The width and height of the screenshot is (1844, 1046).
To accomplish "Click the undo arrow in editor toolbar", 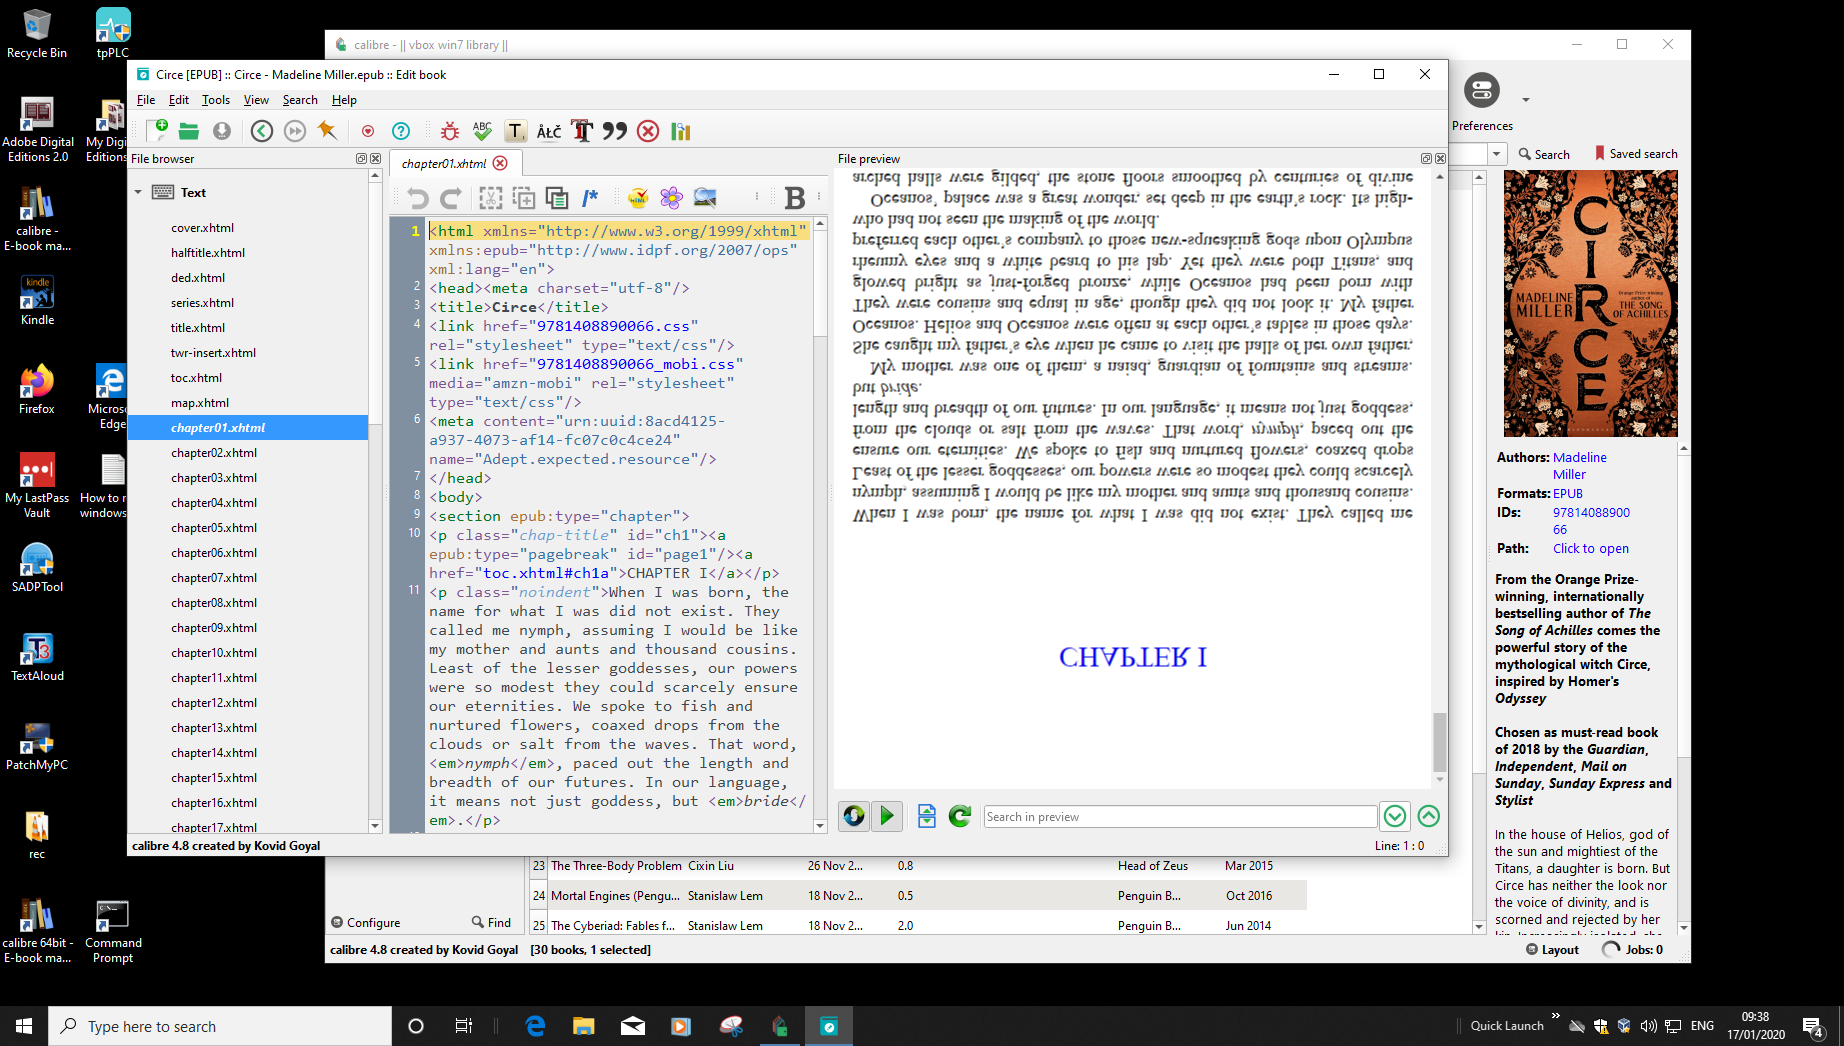I will coord(418,198).
